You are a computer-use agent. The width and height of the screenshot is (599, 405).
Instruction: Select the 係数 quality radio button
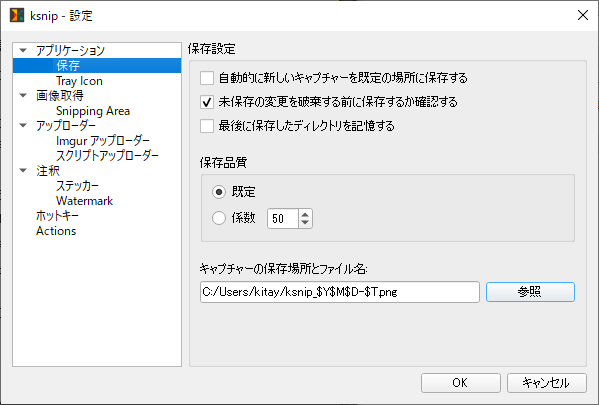click(x=219, y=218)
